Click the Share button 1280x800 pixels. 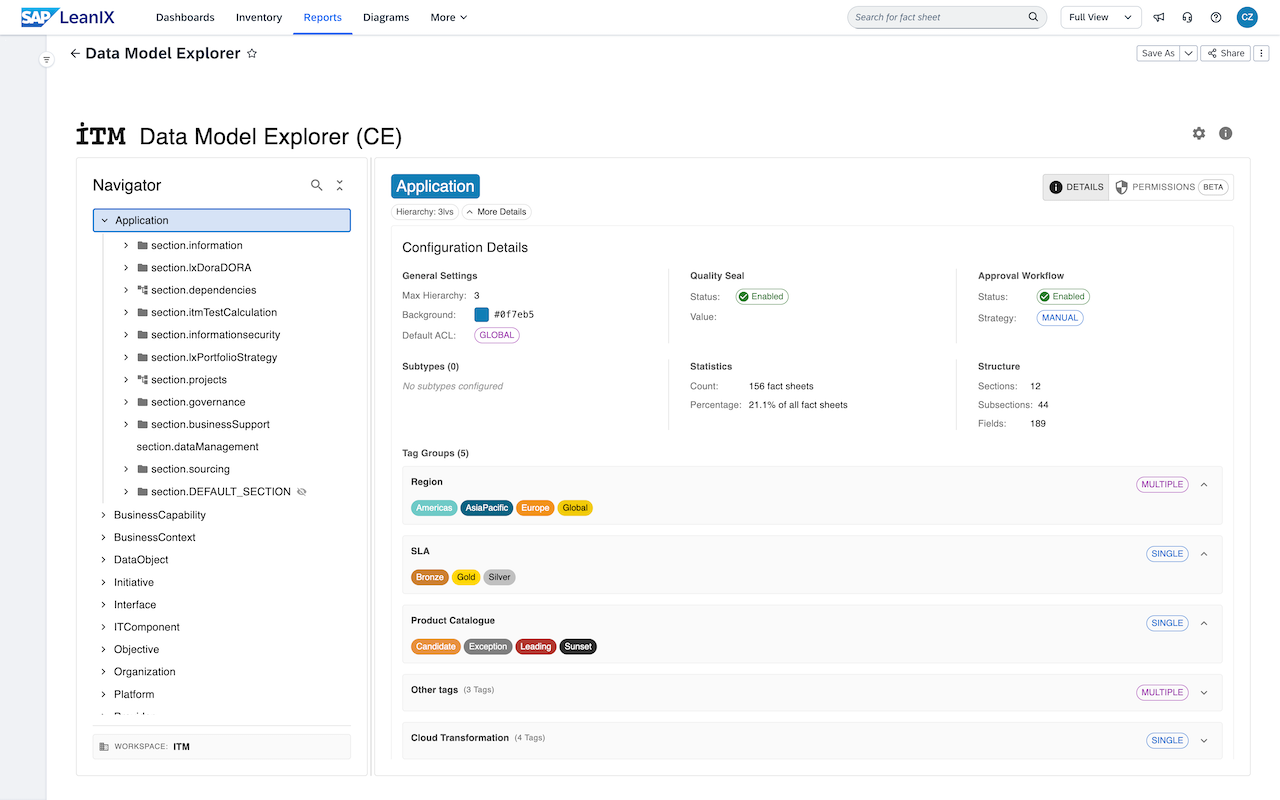pos(1225,53)
